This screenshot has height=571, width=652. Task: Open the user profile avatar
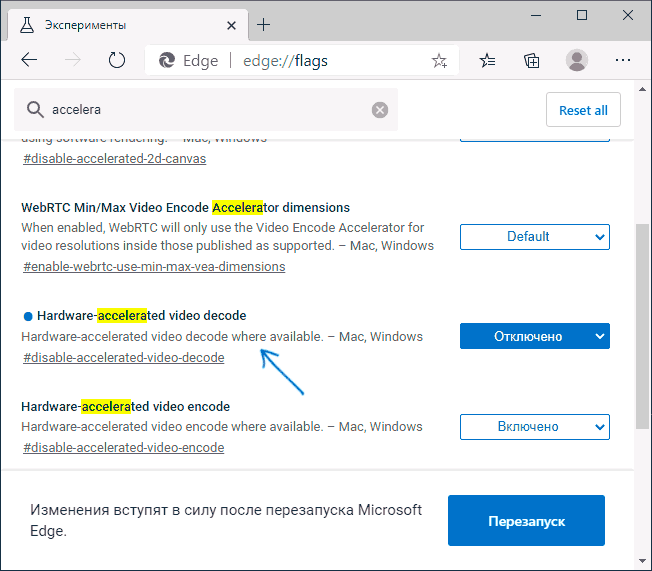(577, 60)
